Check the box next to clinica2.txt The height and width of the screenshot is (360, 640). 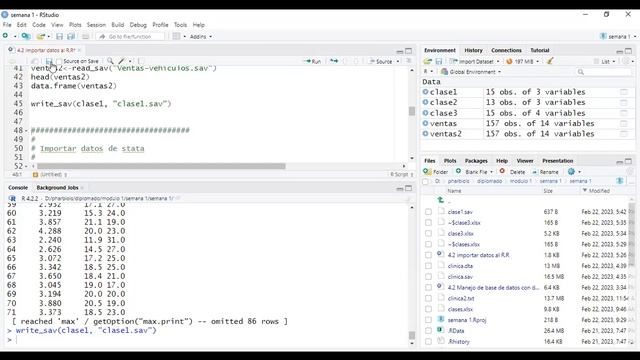pos(428,298)
